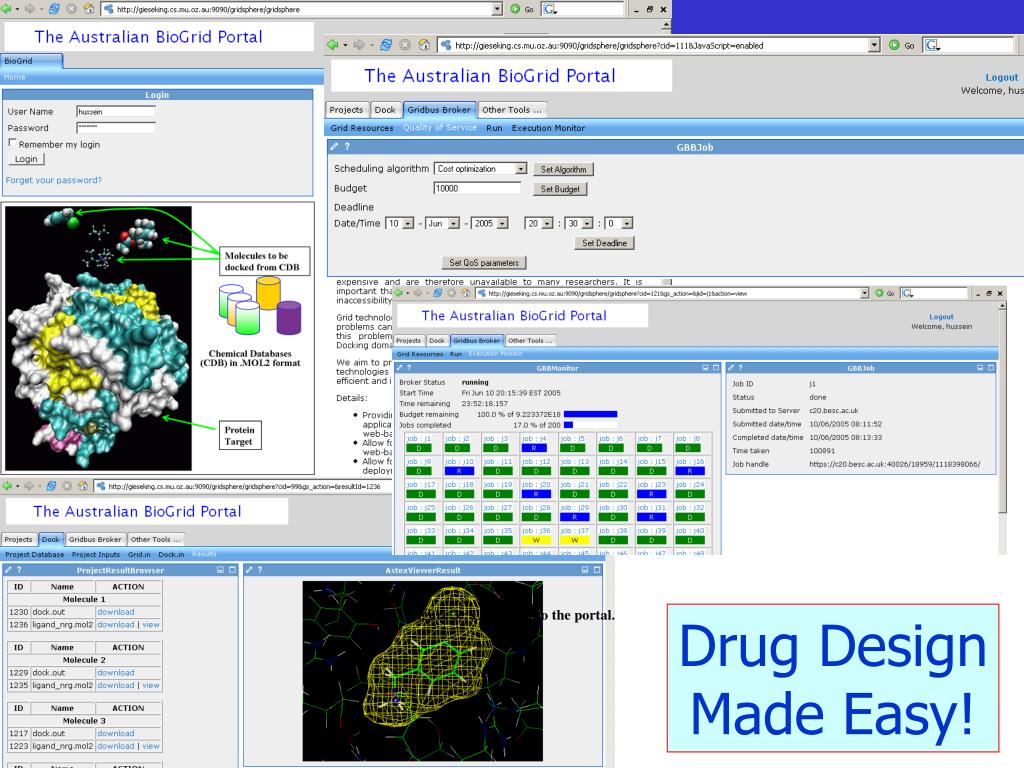Image resolution: width=1024 pixels, height=768 pixels.
Task: Go back in the Results window toolbar
Action: (x=7, y=486)
